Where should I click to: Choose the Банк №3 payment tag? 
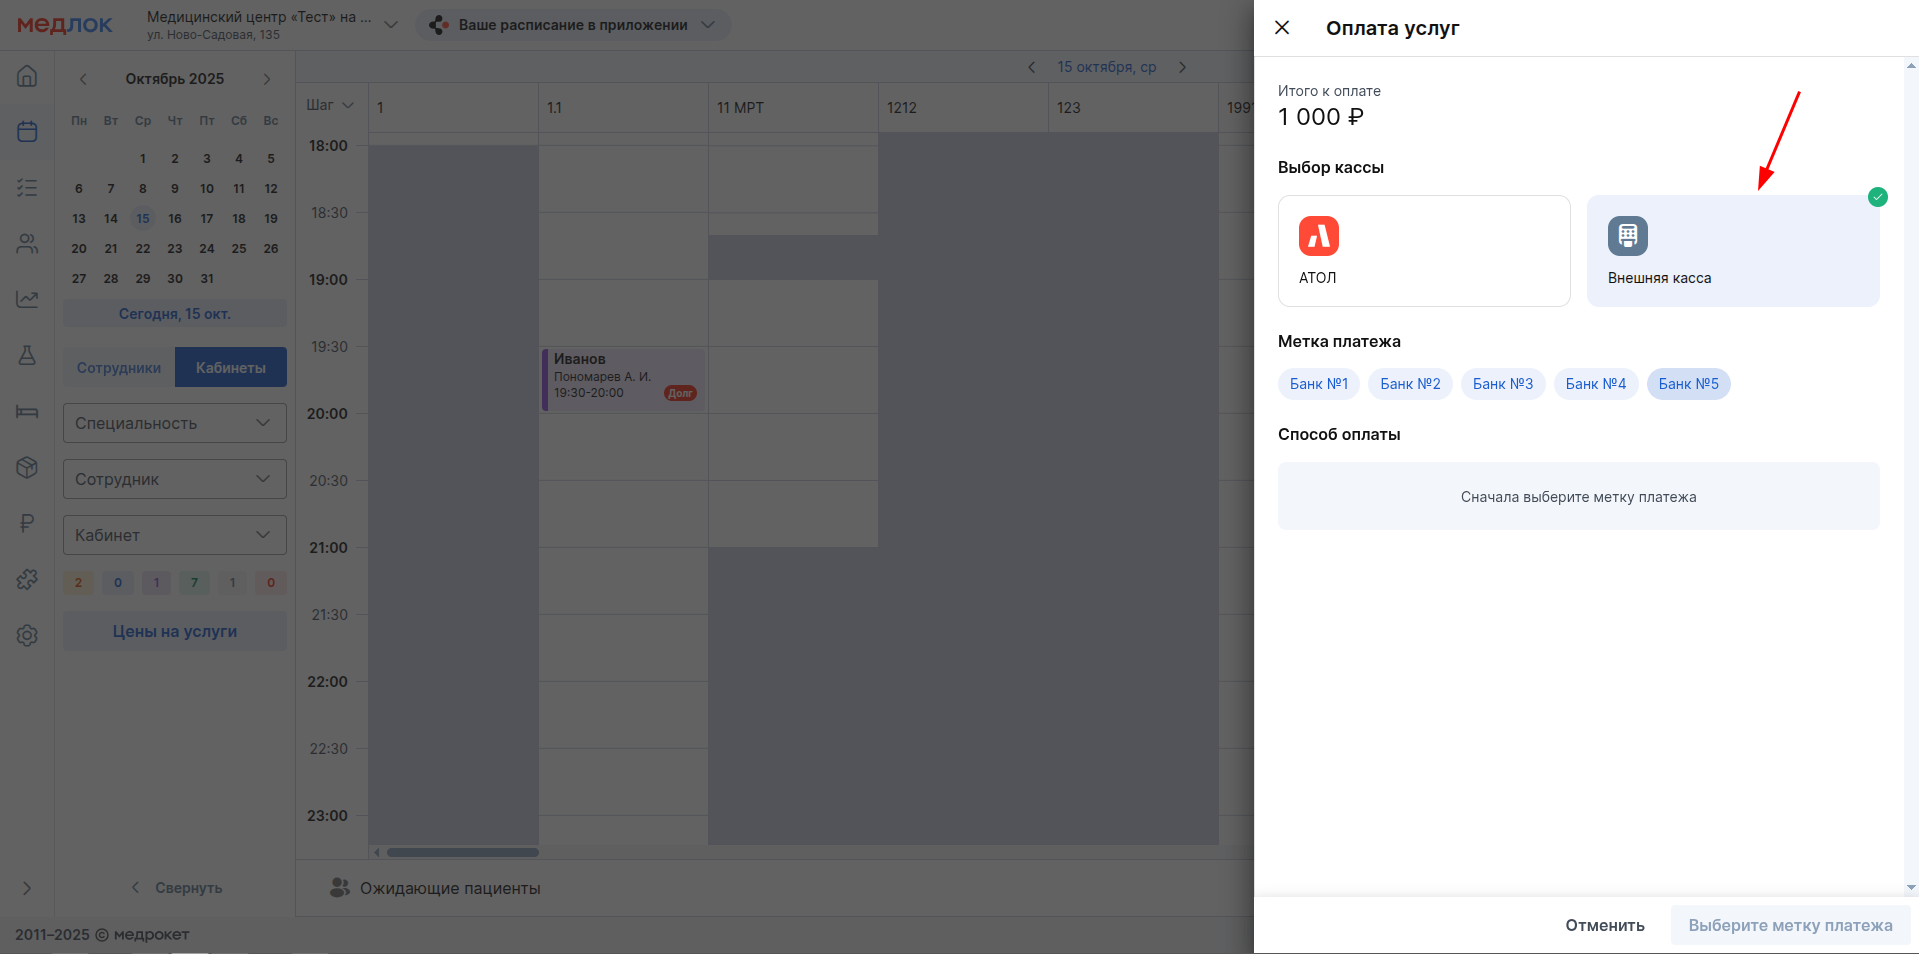point(1502,384)
